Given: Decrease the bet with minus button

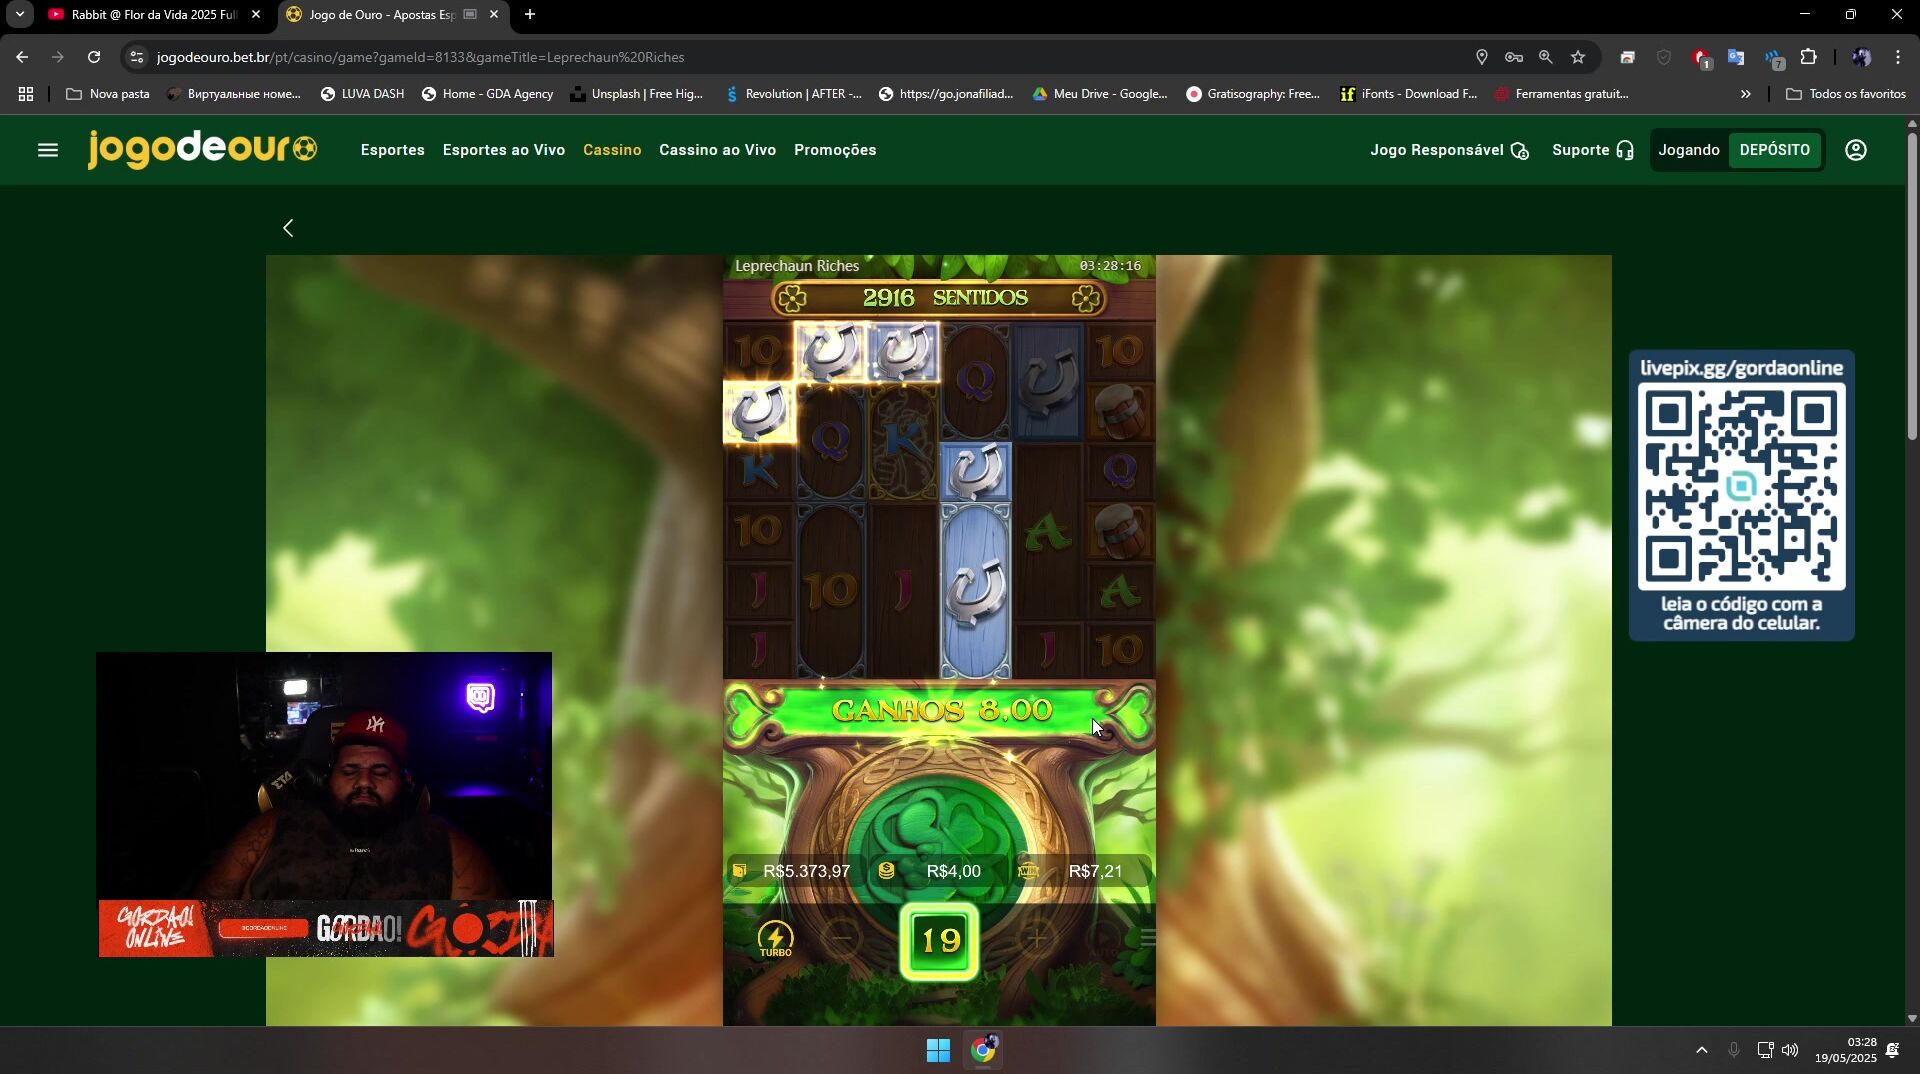Looking at the screenshot, I should coord(842,938).
